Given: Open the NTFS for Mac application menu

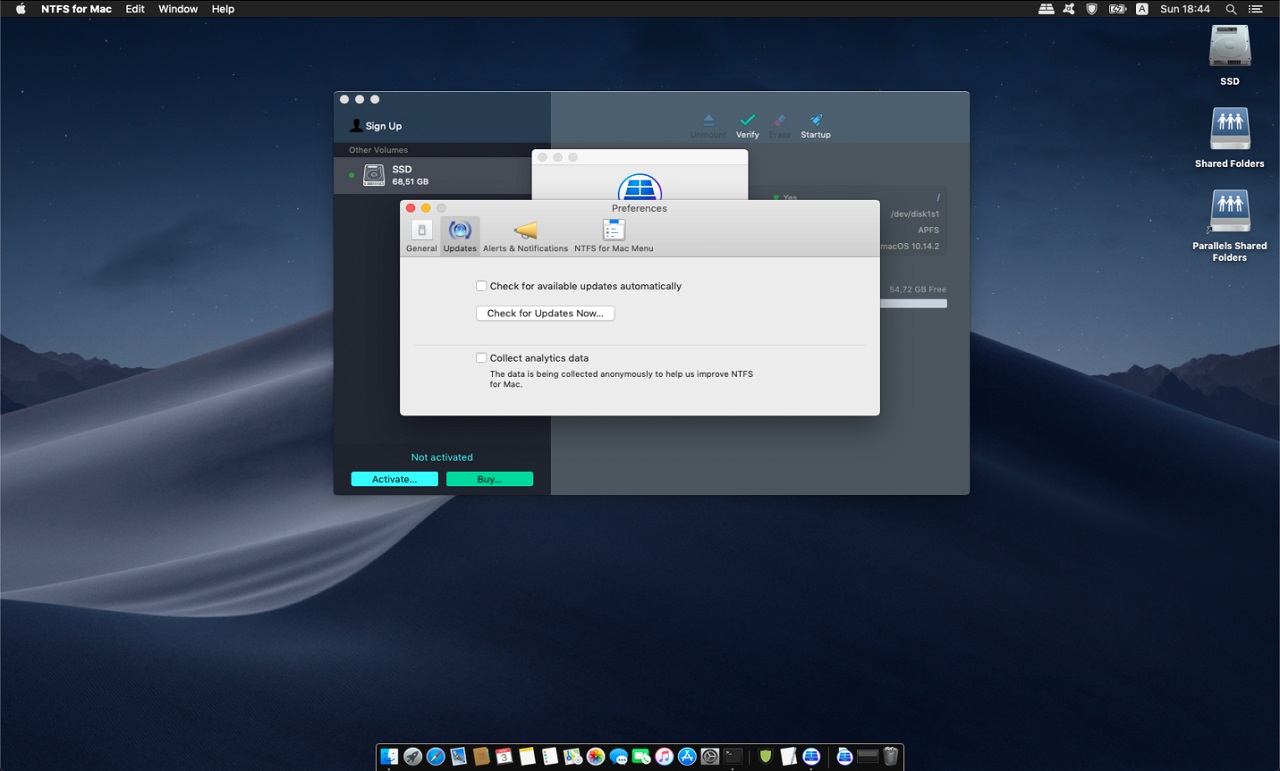Looking at the screenshot, I should click(x=76, y=9).
